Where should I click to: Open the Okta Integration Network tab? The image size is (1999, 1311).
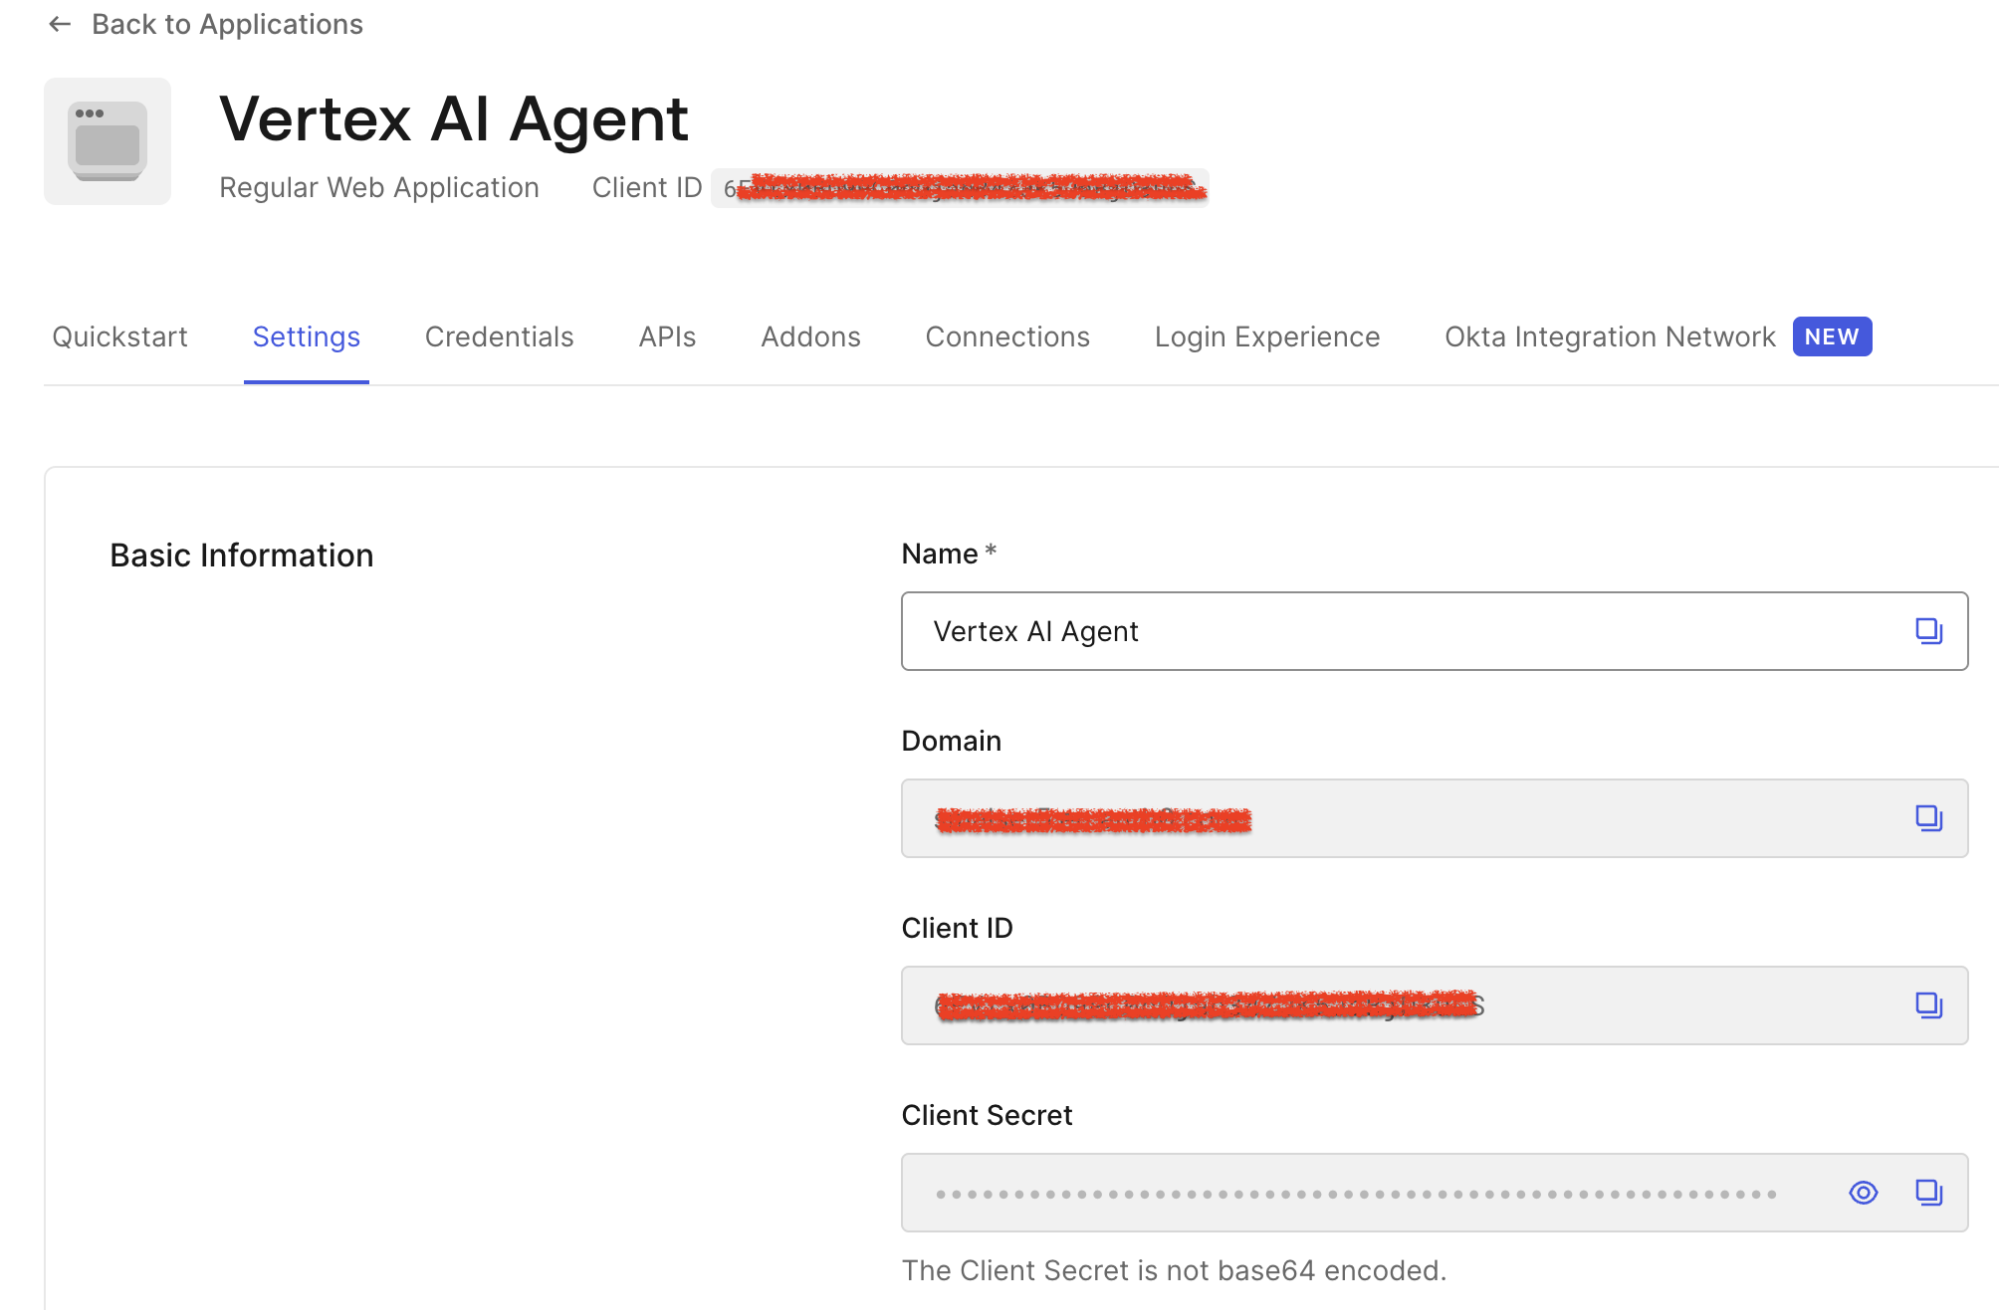(x=1608, y=337)
